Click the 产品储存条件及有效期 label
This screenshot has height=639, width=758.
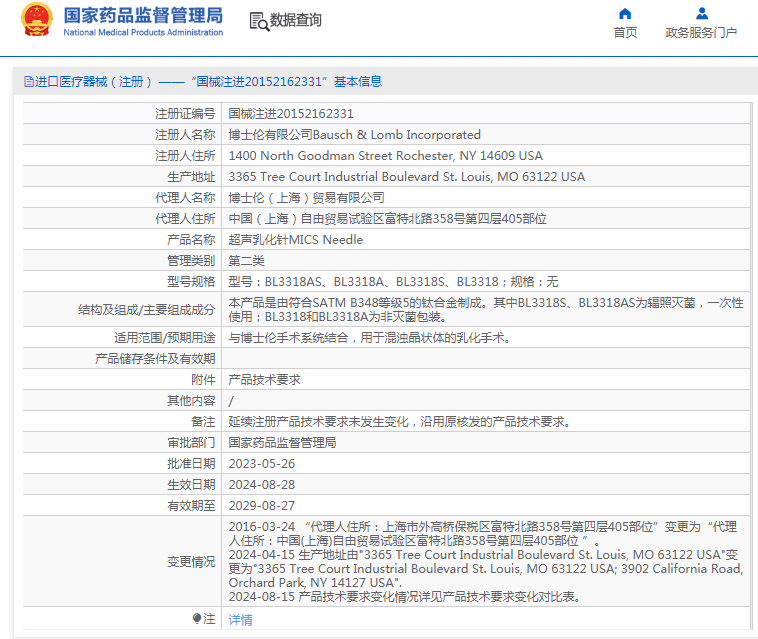point(155,359)
